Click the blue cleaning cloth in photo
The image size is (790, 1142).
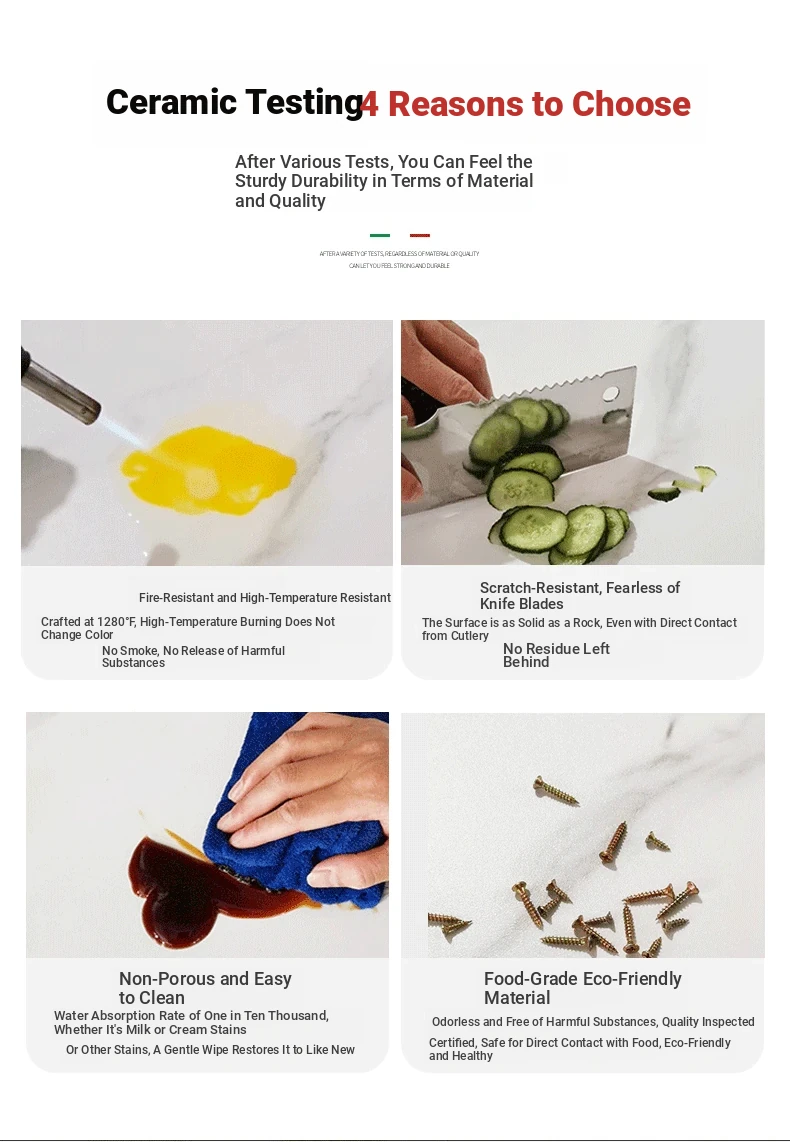point(299,812)
